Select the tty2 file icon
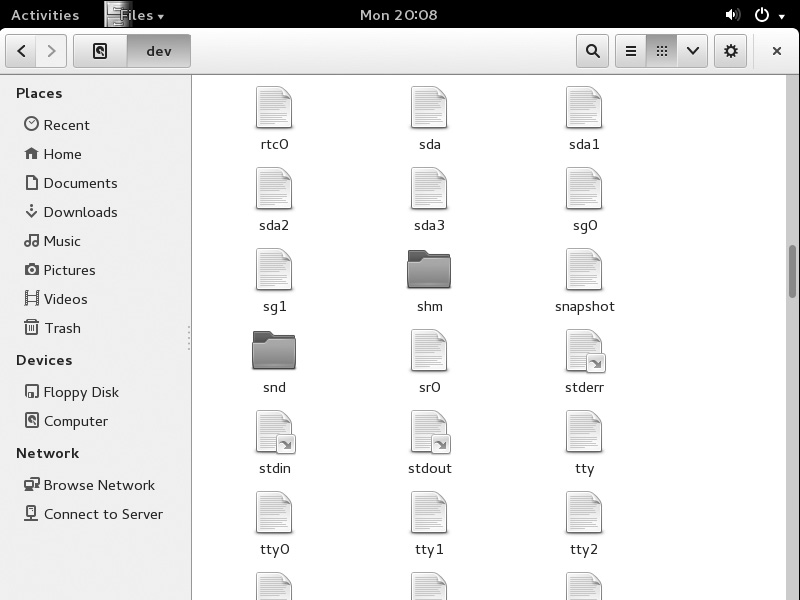 pyautogui.click(x=584, y=514)
